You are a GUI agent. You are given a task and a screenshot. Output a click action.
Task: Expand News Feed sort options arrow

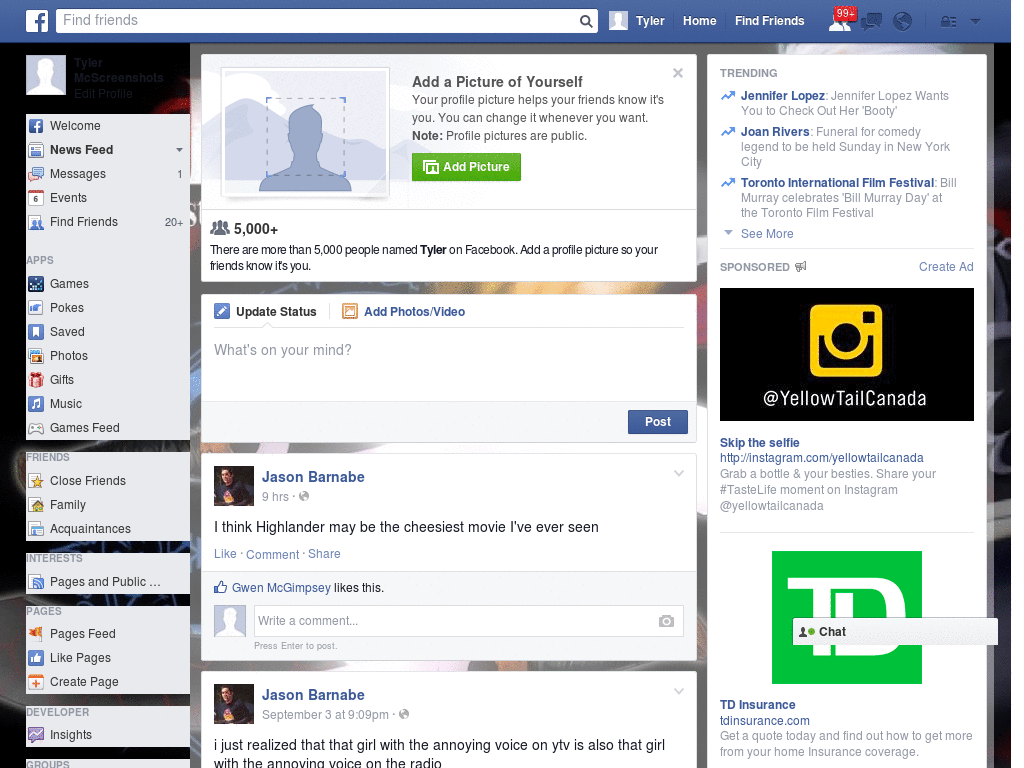tap(179, 150)
